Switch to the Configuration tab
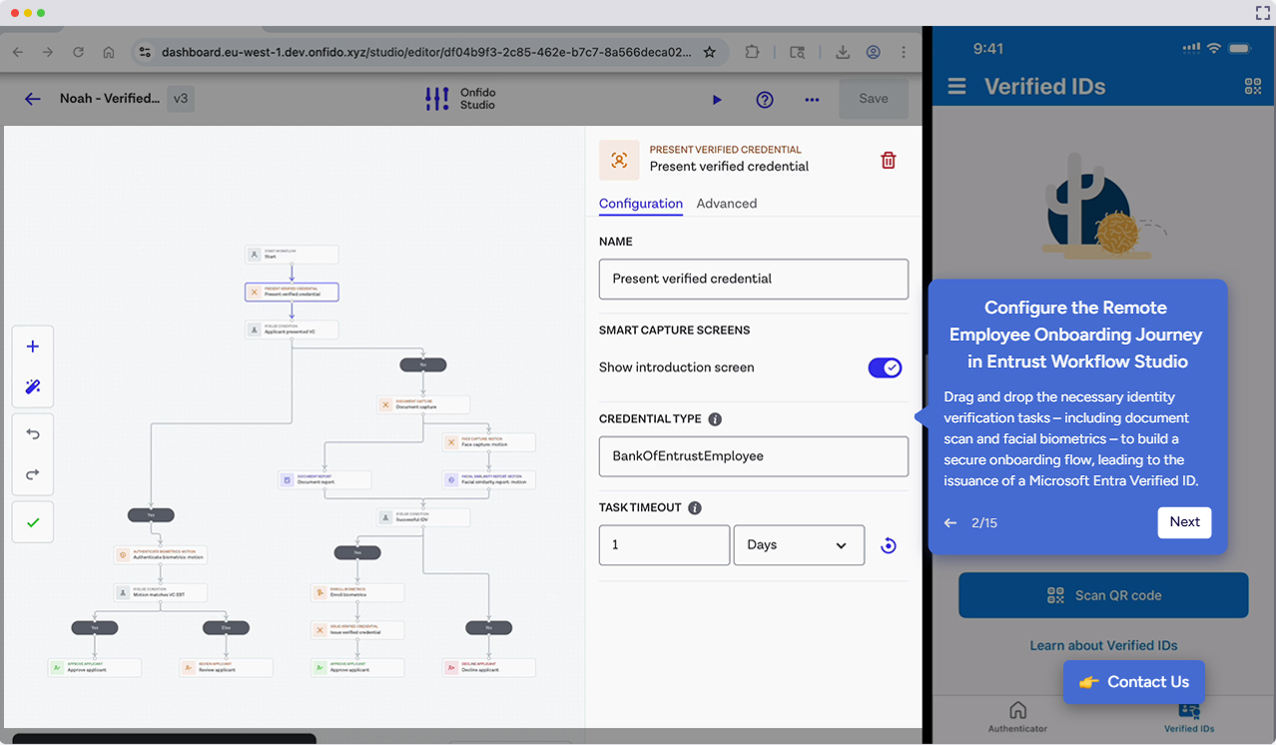This screenshot has height=745, width=1276. tap(641, 203)
